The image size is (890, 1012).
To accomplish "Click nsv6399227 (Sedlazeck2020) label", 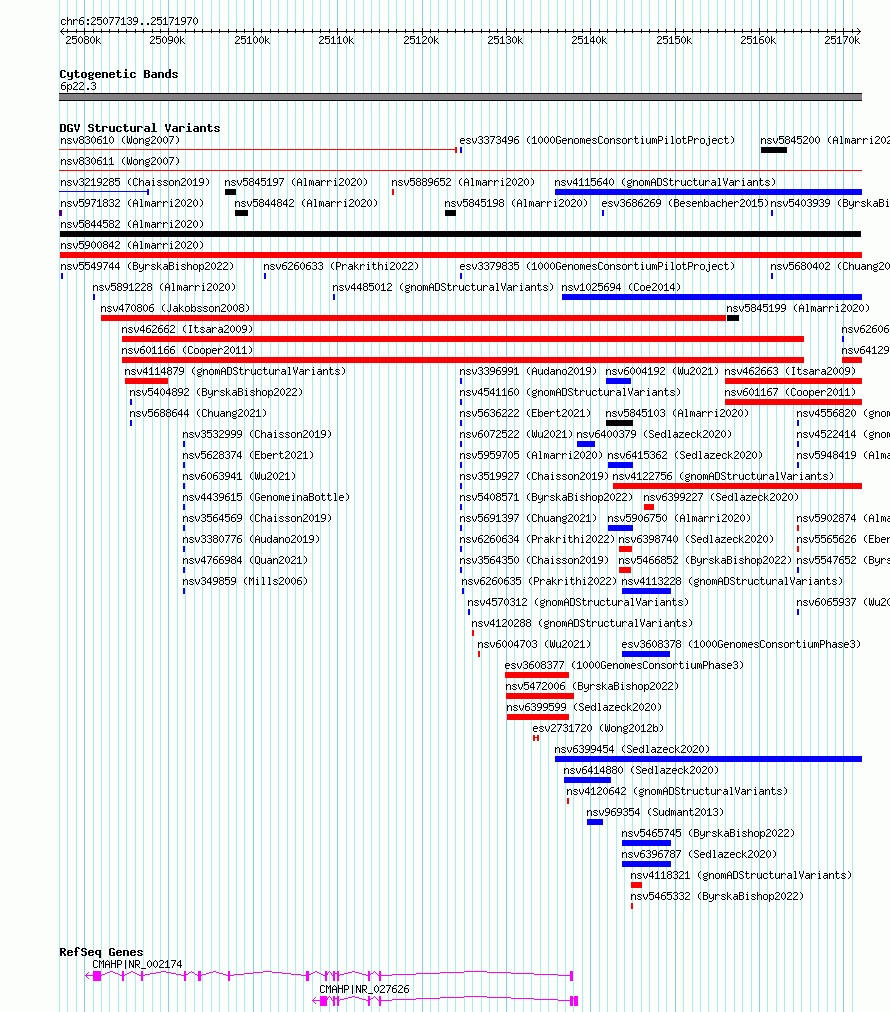I will click(721, 498).
